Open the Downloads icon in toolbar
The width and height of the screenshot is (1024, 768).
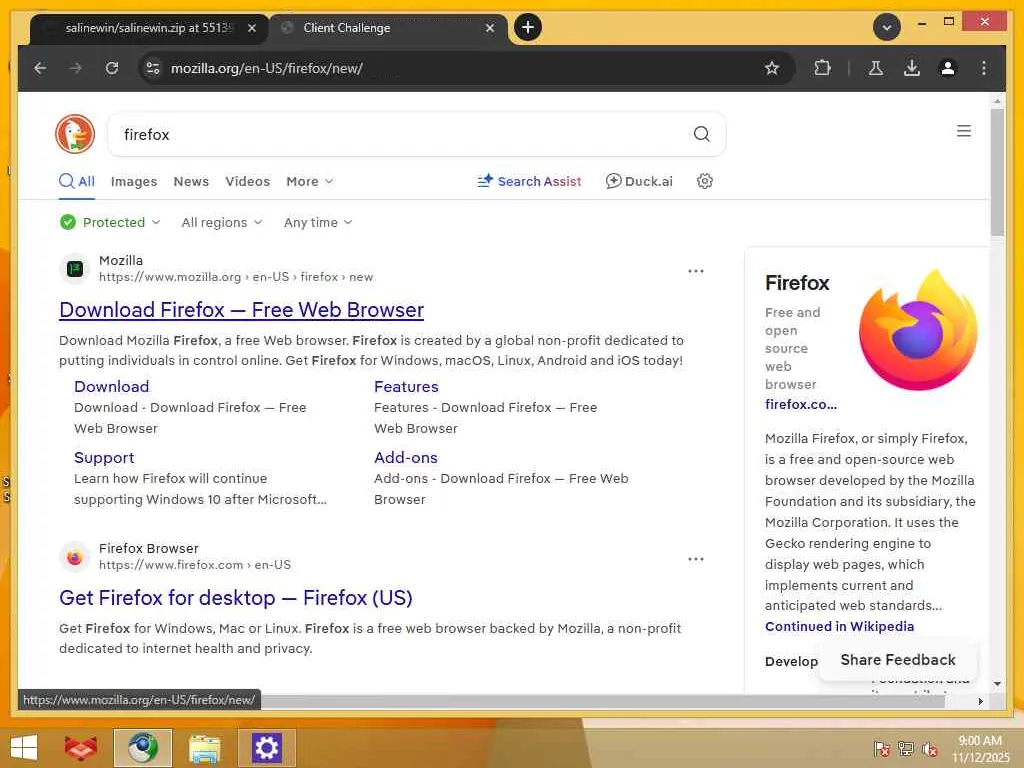[912, 68]
